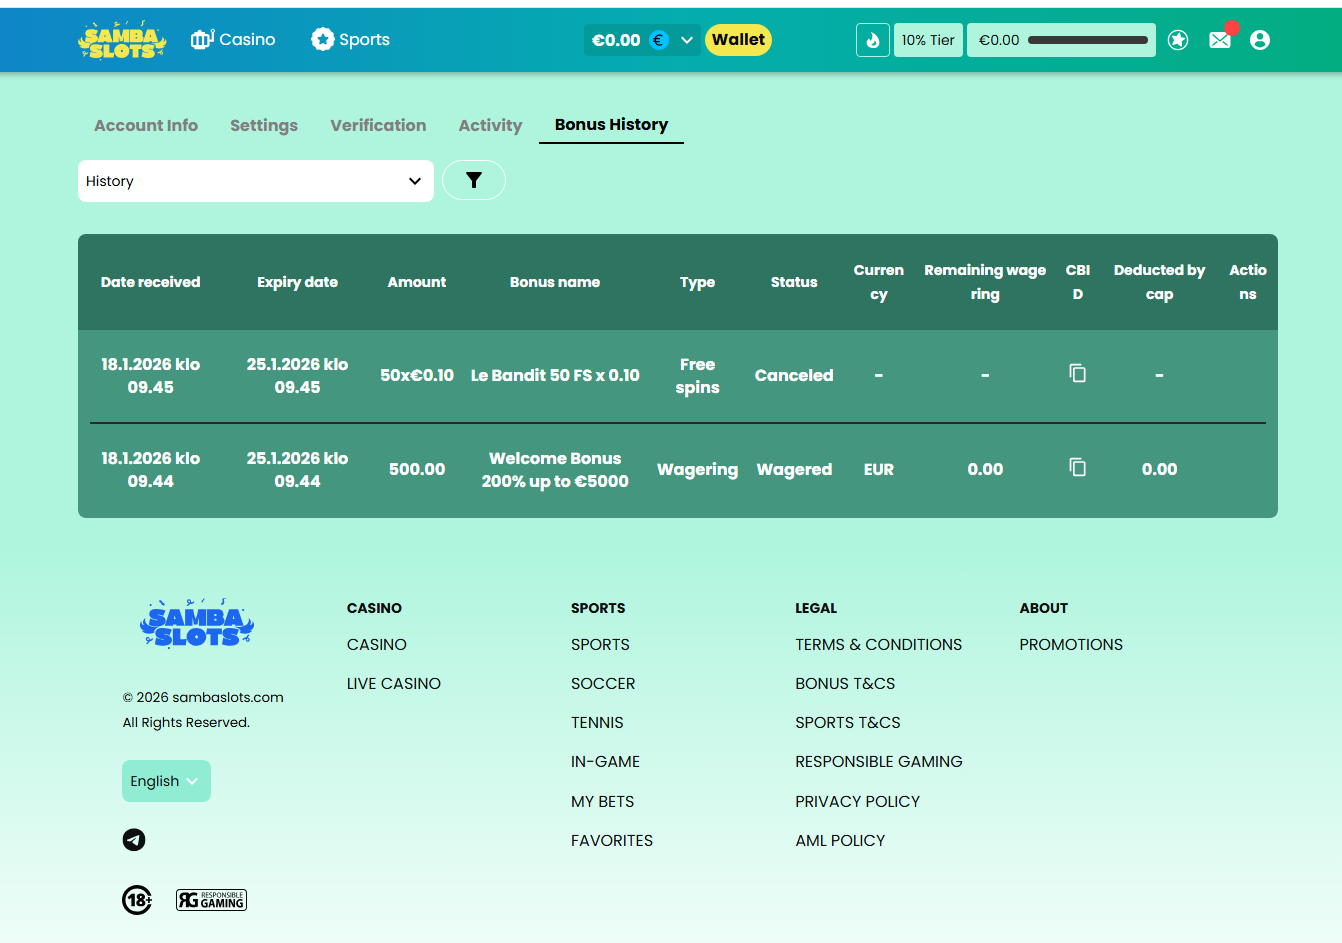Open the Activity tab
Image resolution: width=1342 pixels, height=943 pixels.
click(490, 125)
